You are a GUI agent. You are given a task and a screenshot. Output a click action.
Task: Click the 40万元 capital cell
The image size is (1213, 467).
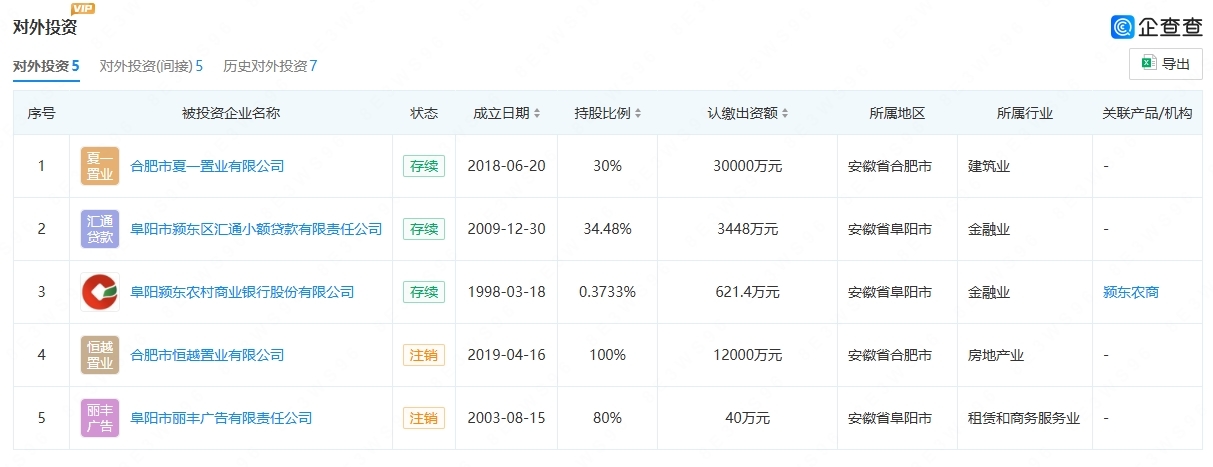click(x=748, y=418)
